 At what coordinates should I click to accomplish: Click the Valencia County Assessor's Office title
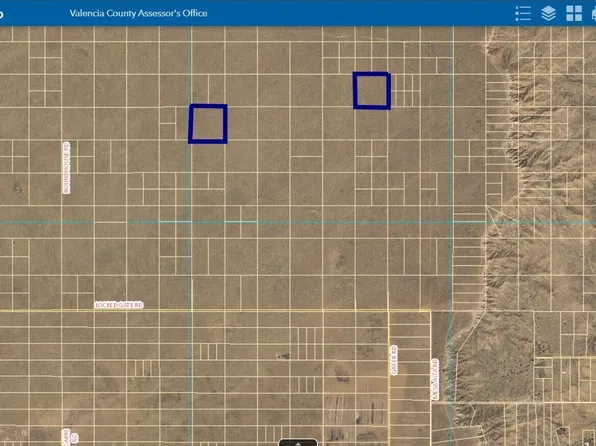(138, 13)
